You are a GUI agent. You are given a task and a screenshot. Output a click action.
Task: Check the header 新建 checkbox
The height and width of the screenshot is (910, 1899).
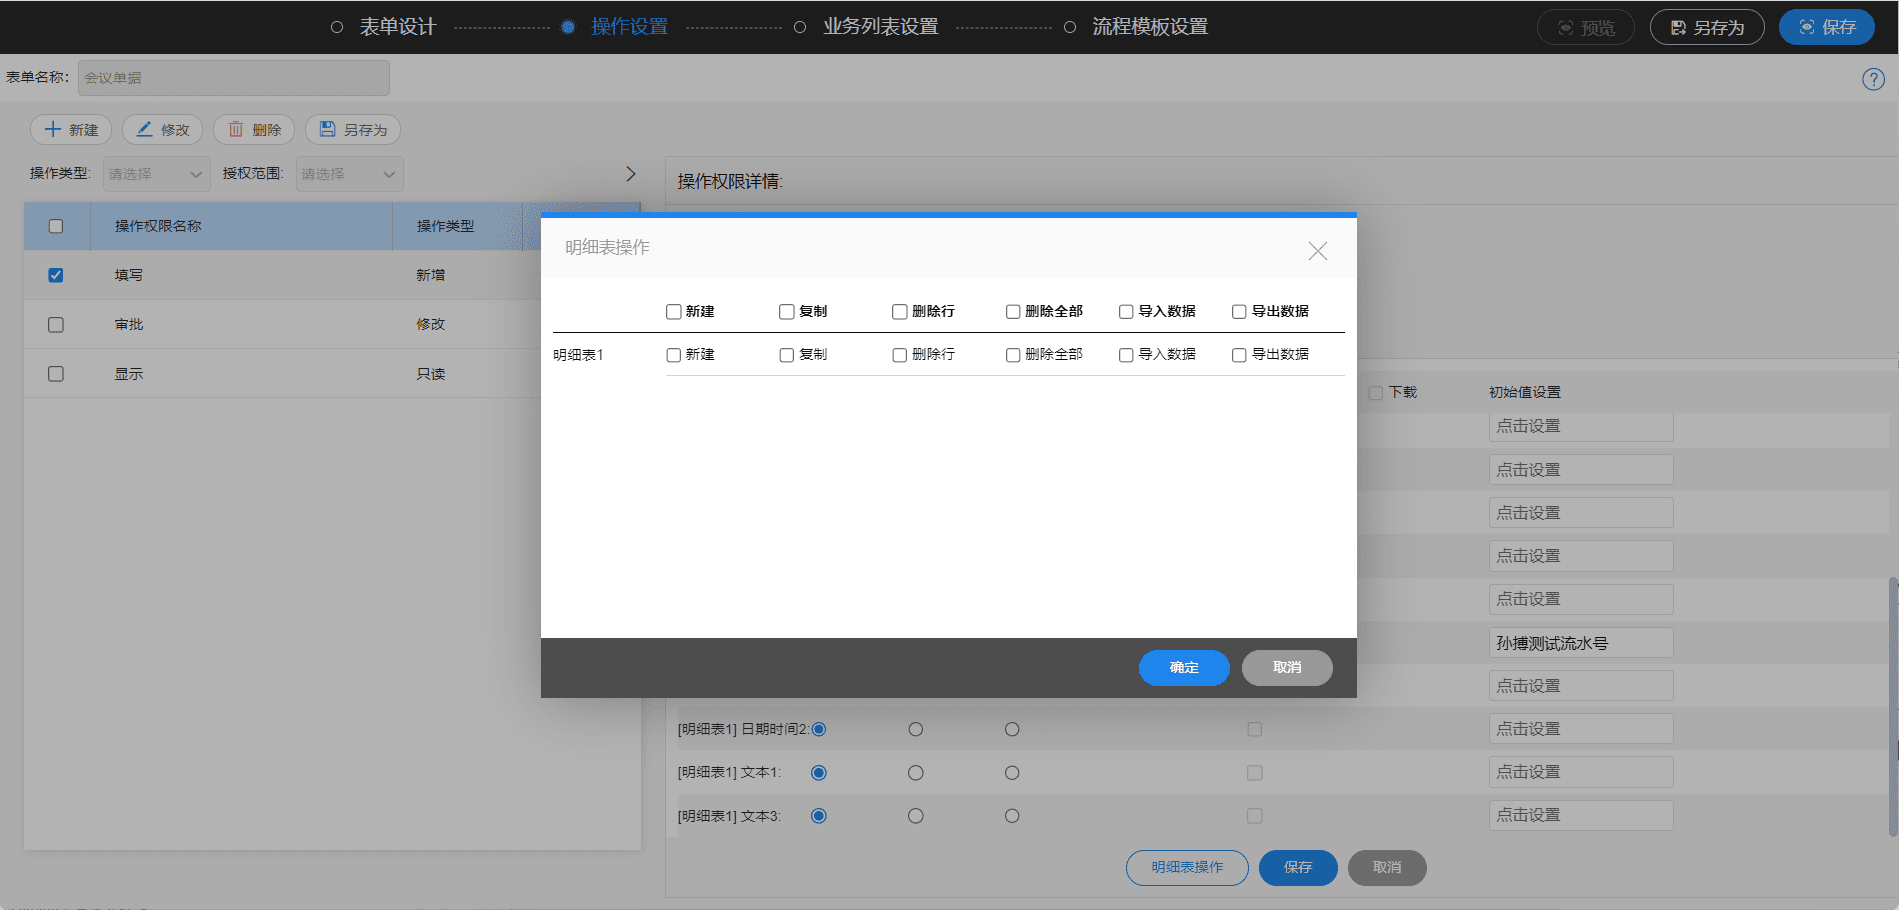tap(673, 312)
